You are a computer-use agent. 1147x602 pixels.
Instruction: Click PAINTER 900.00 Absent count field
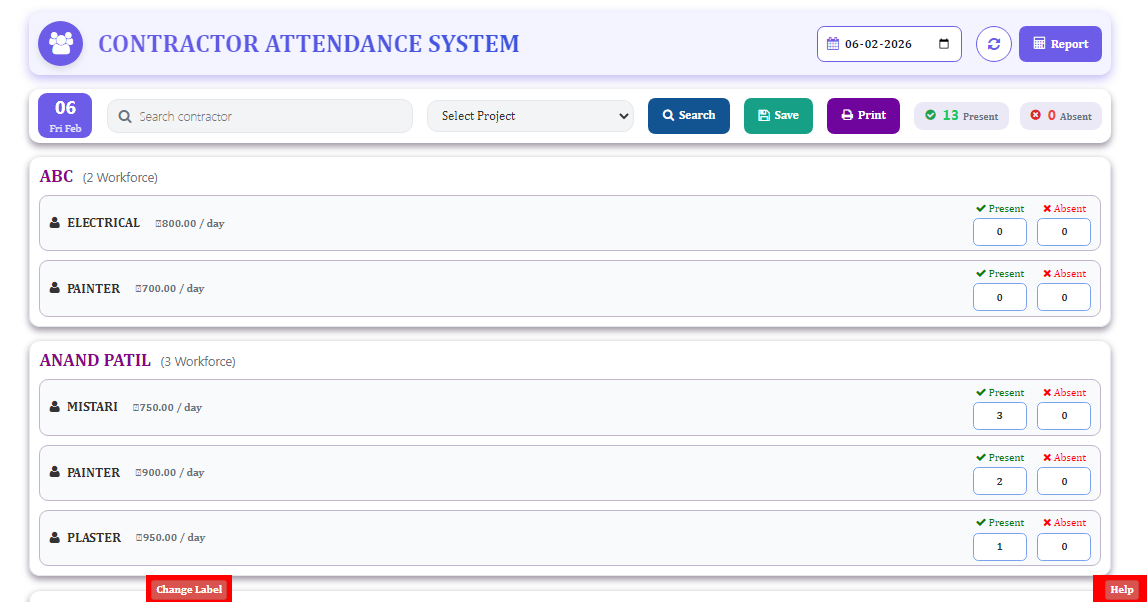point(1064,481)
